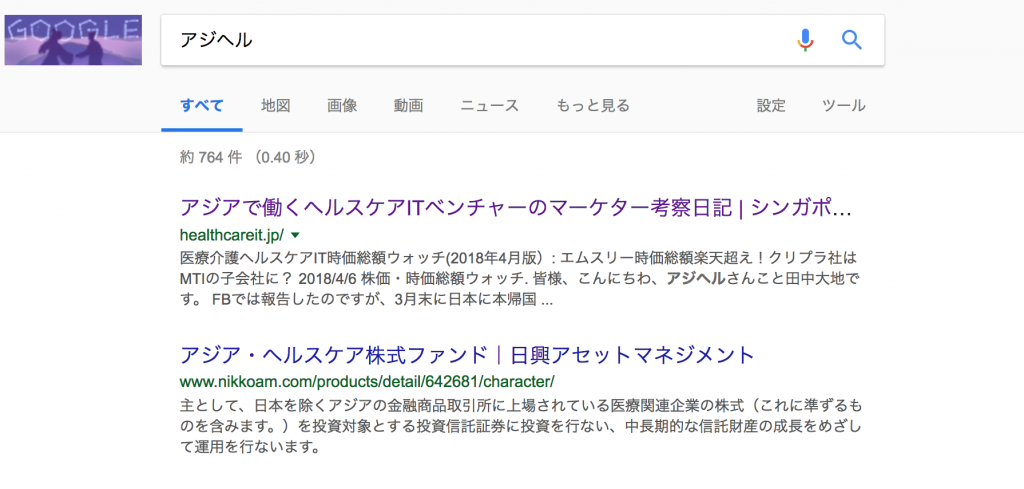The width and height of the screenshot is (1024, 489).
Task: Open the 画像 results tab
Action: coord(342,105)
